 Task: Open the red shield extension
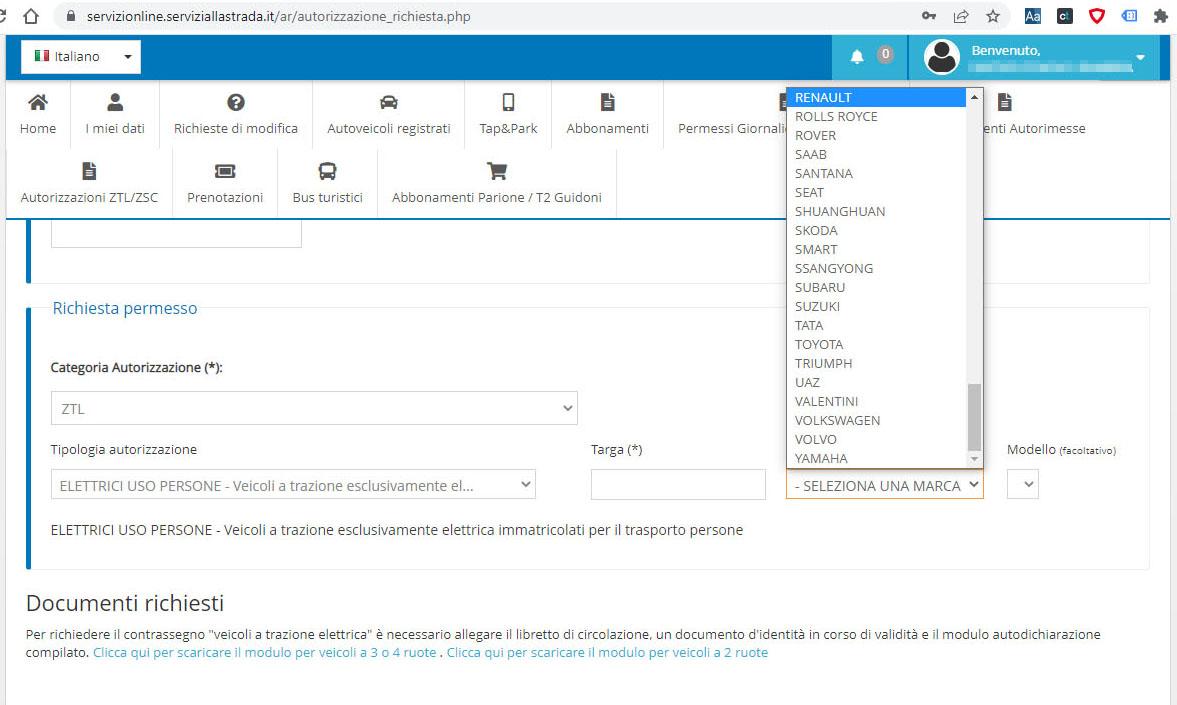[x=1097, y=16]
